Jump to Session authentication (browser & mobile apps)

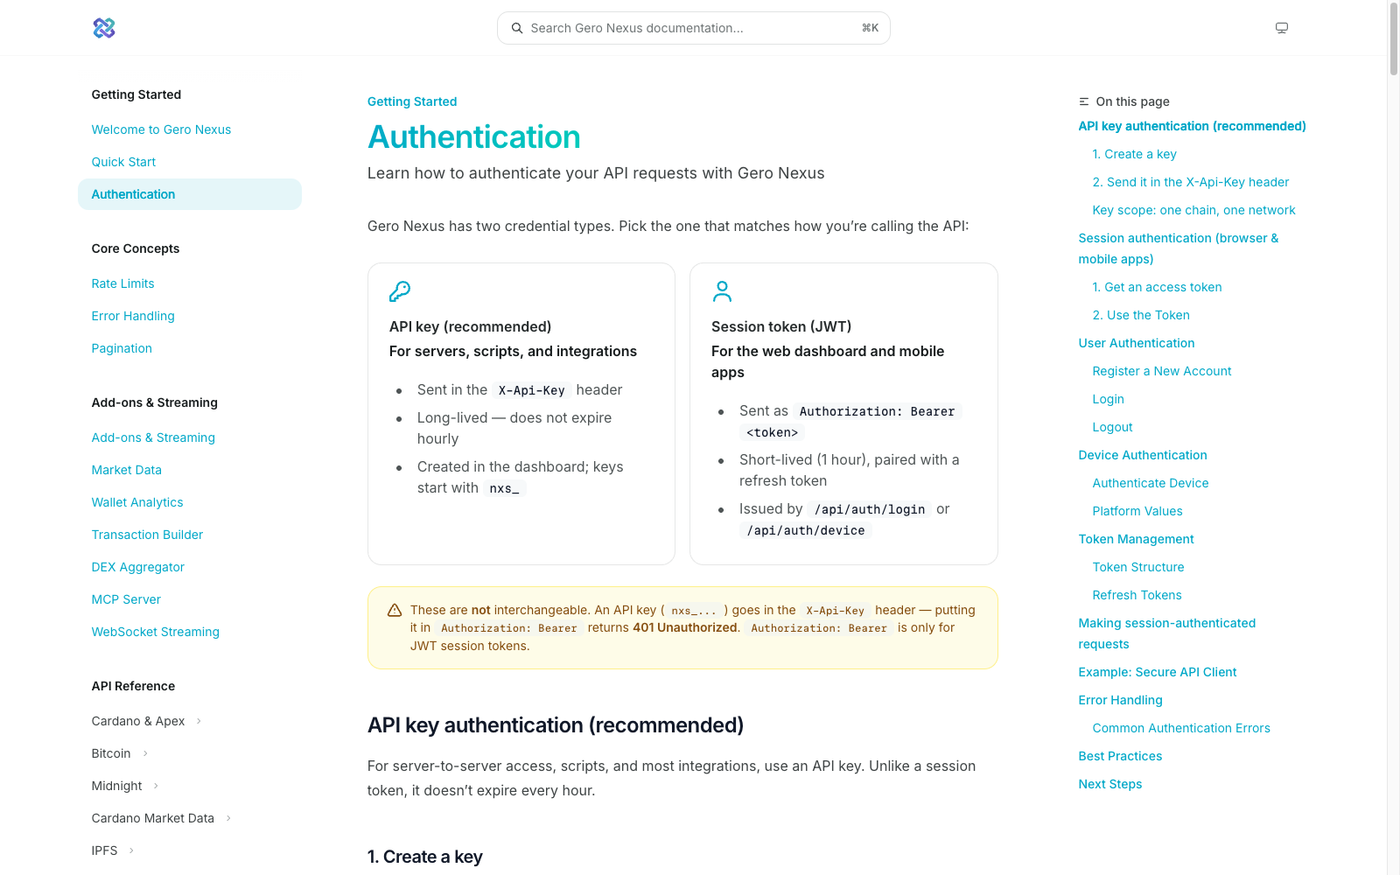(x=1178, y=248)
